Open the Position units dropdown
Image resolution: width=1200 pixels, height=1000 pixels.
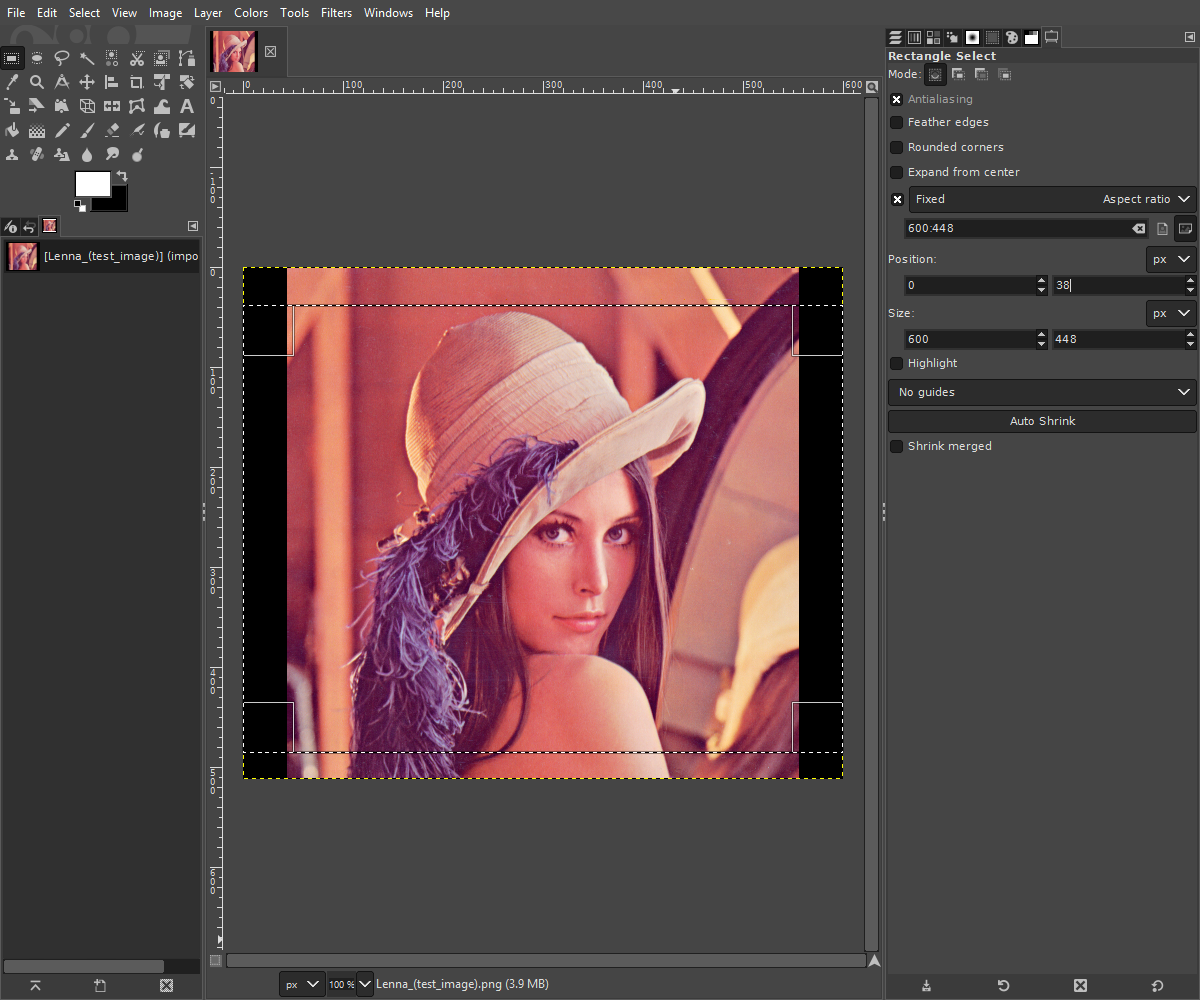click(x=1170, y=259)
